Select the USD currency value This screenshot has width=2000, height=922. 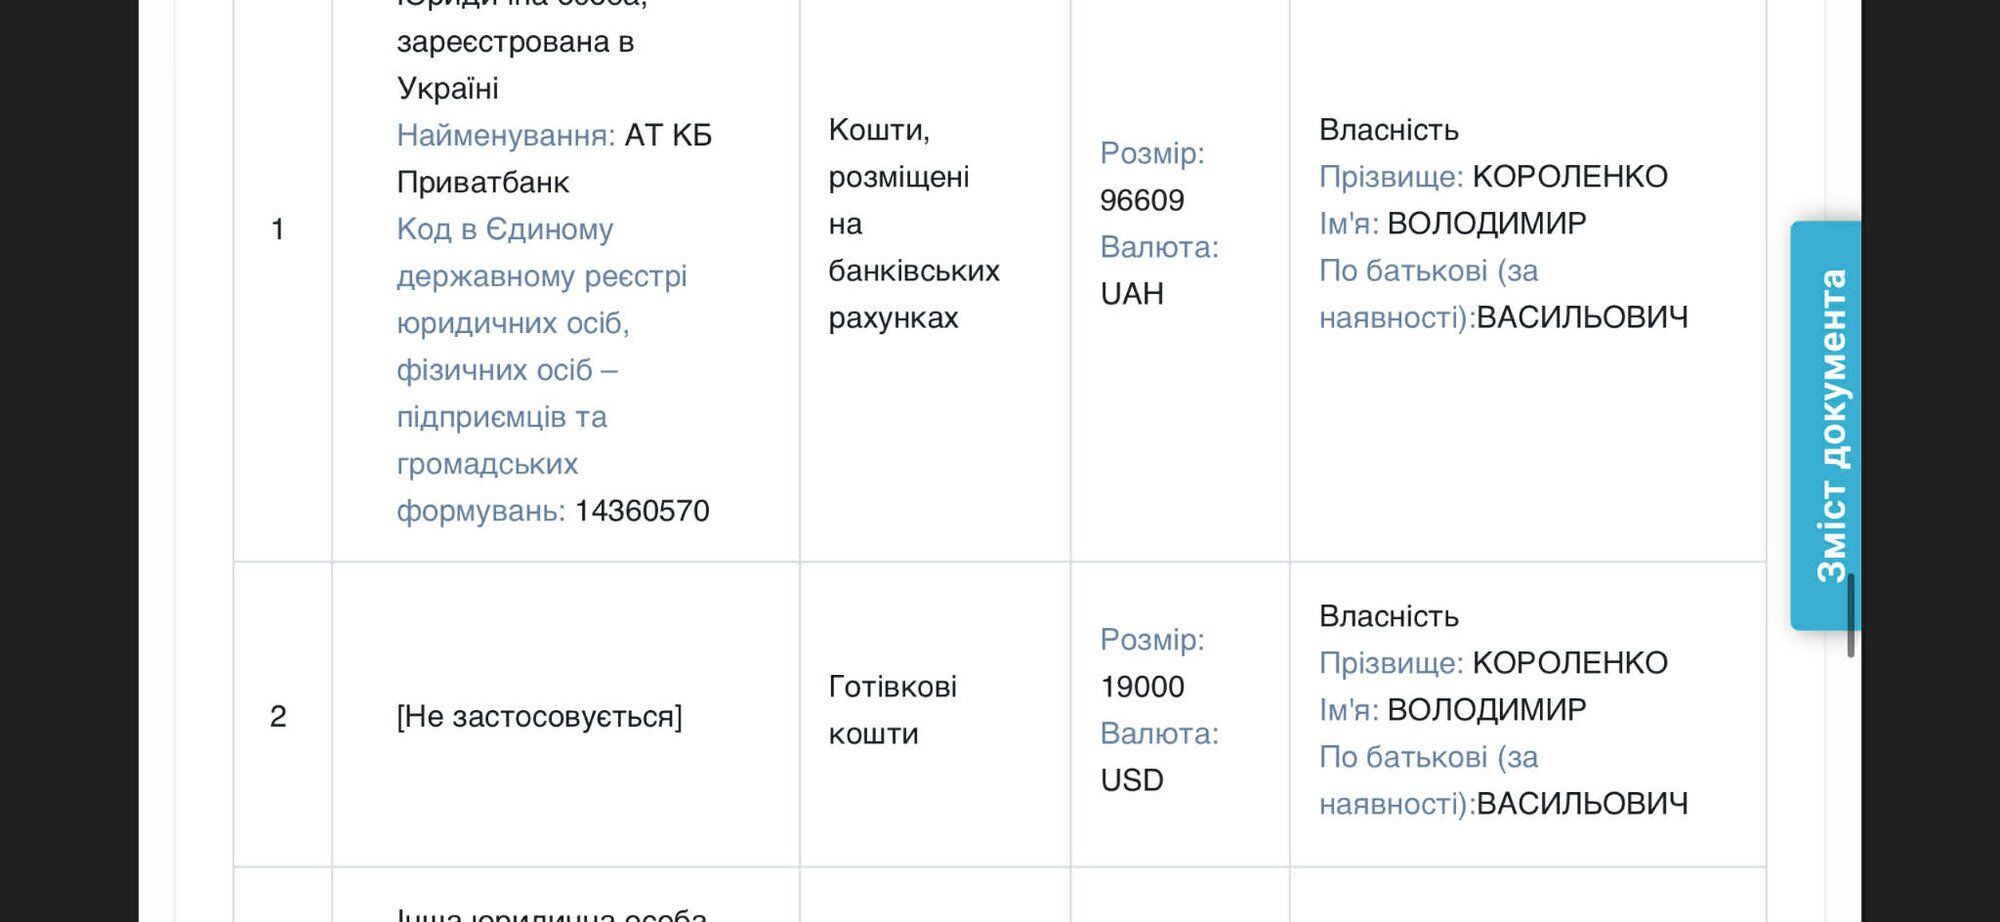point(1132,780)
